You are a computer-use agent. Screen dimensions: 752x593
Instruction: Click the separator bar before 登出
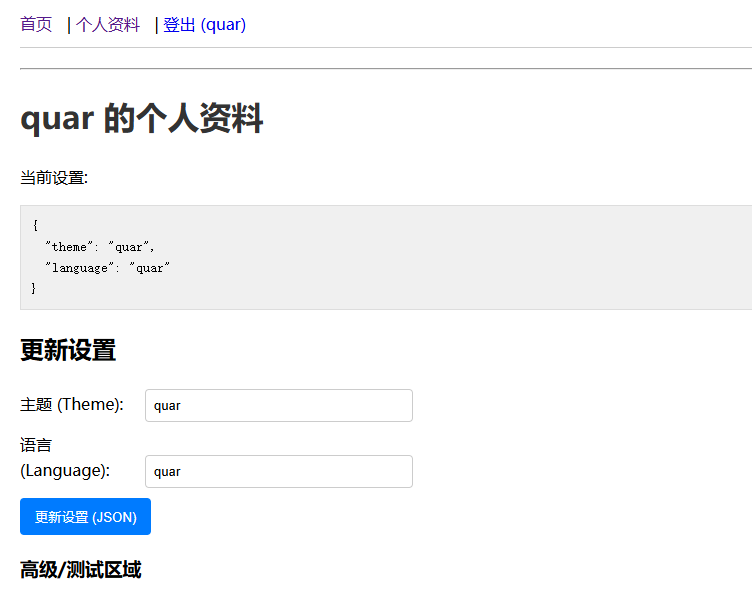tap(157, 25)
